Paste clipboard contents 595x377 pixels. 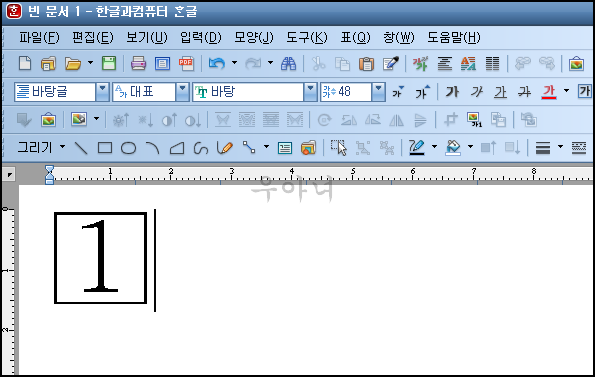pos(366,64)
